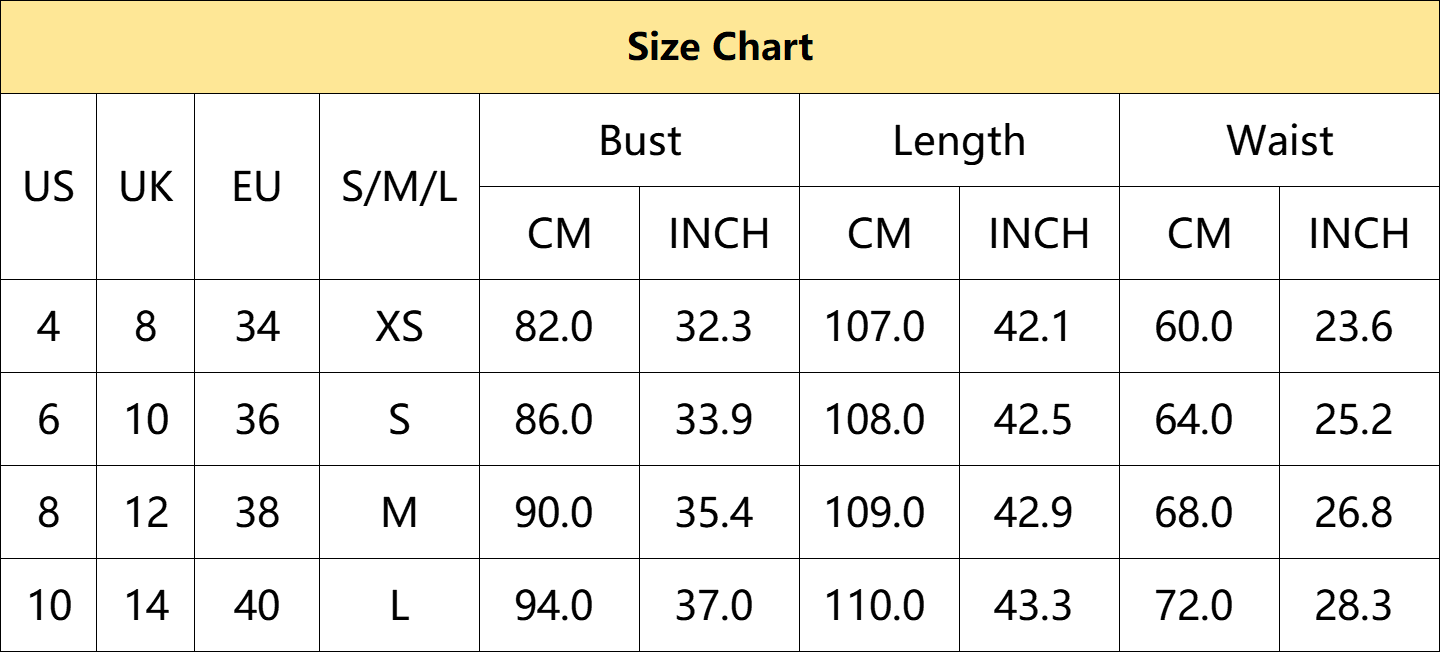Select the Bust group header
The image size is (1440, 653).
[640, 141]
